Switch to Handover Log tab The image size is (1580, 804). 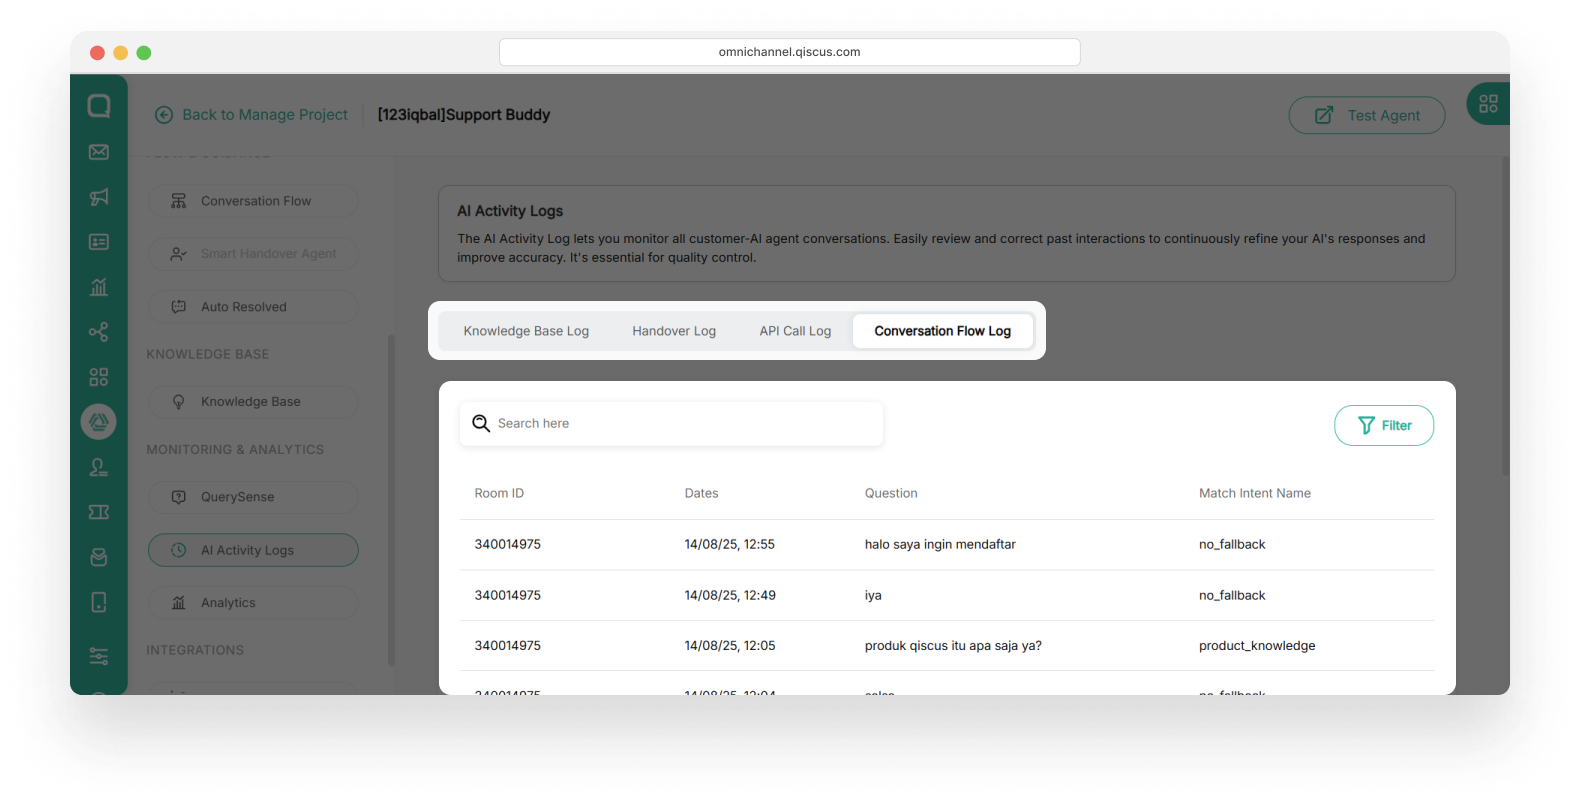[674, 331]
